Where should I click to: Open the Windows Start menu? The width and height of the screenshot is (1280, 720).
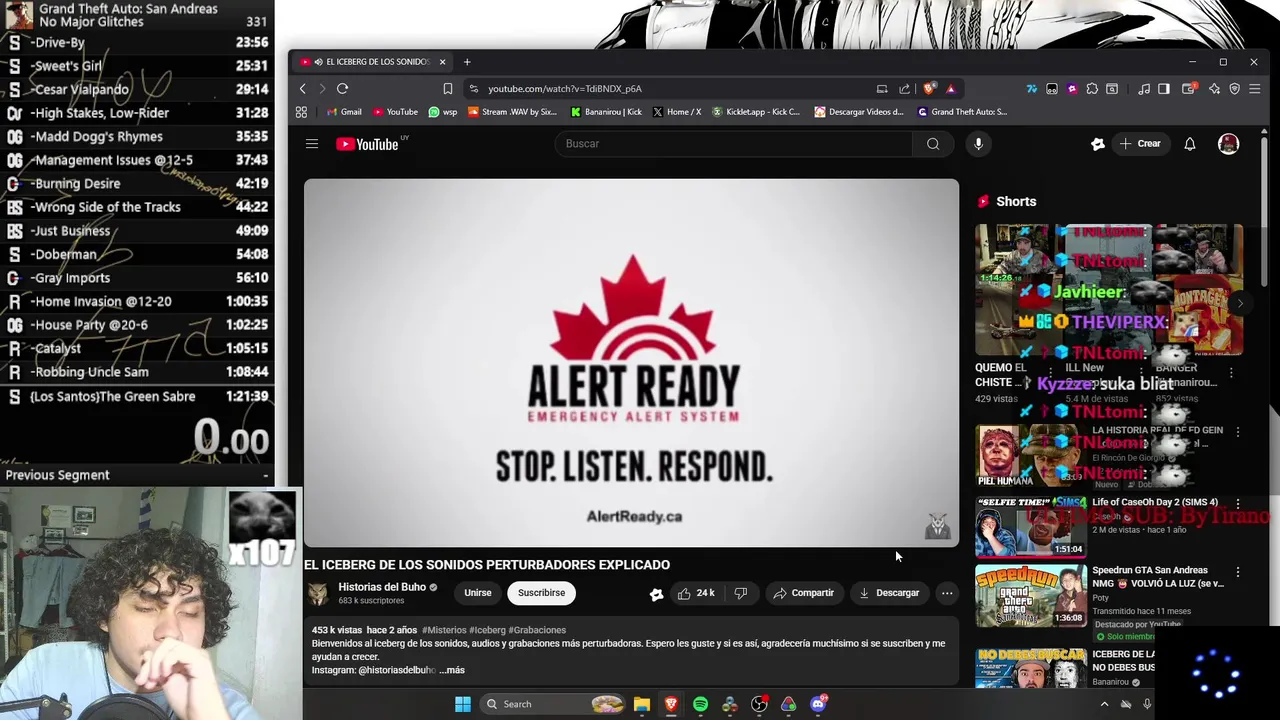[462, 704]
